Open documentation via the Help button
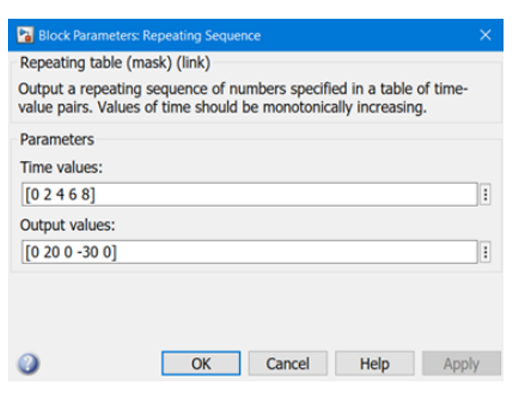The image size is (514, 400). (x=375, y=363)
